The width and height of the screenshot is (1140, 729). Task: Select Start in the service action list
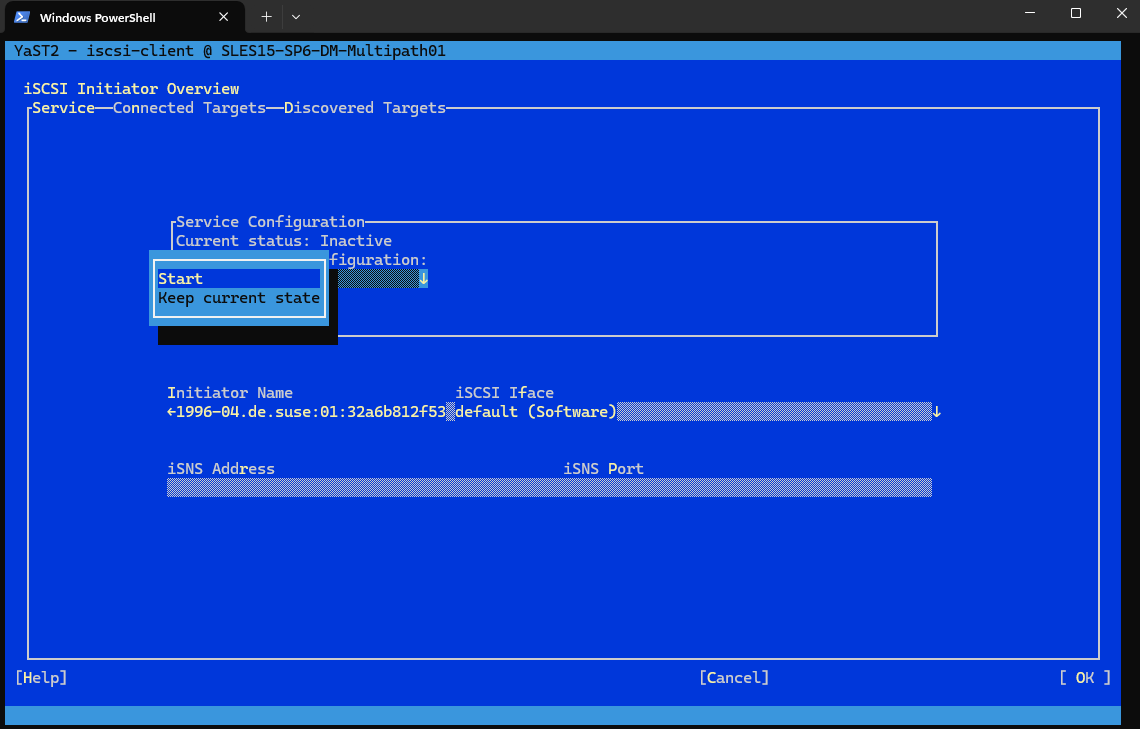[x=239, y=279]
